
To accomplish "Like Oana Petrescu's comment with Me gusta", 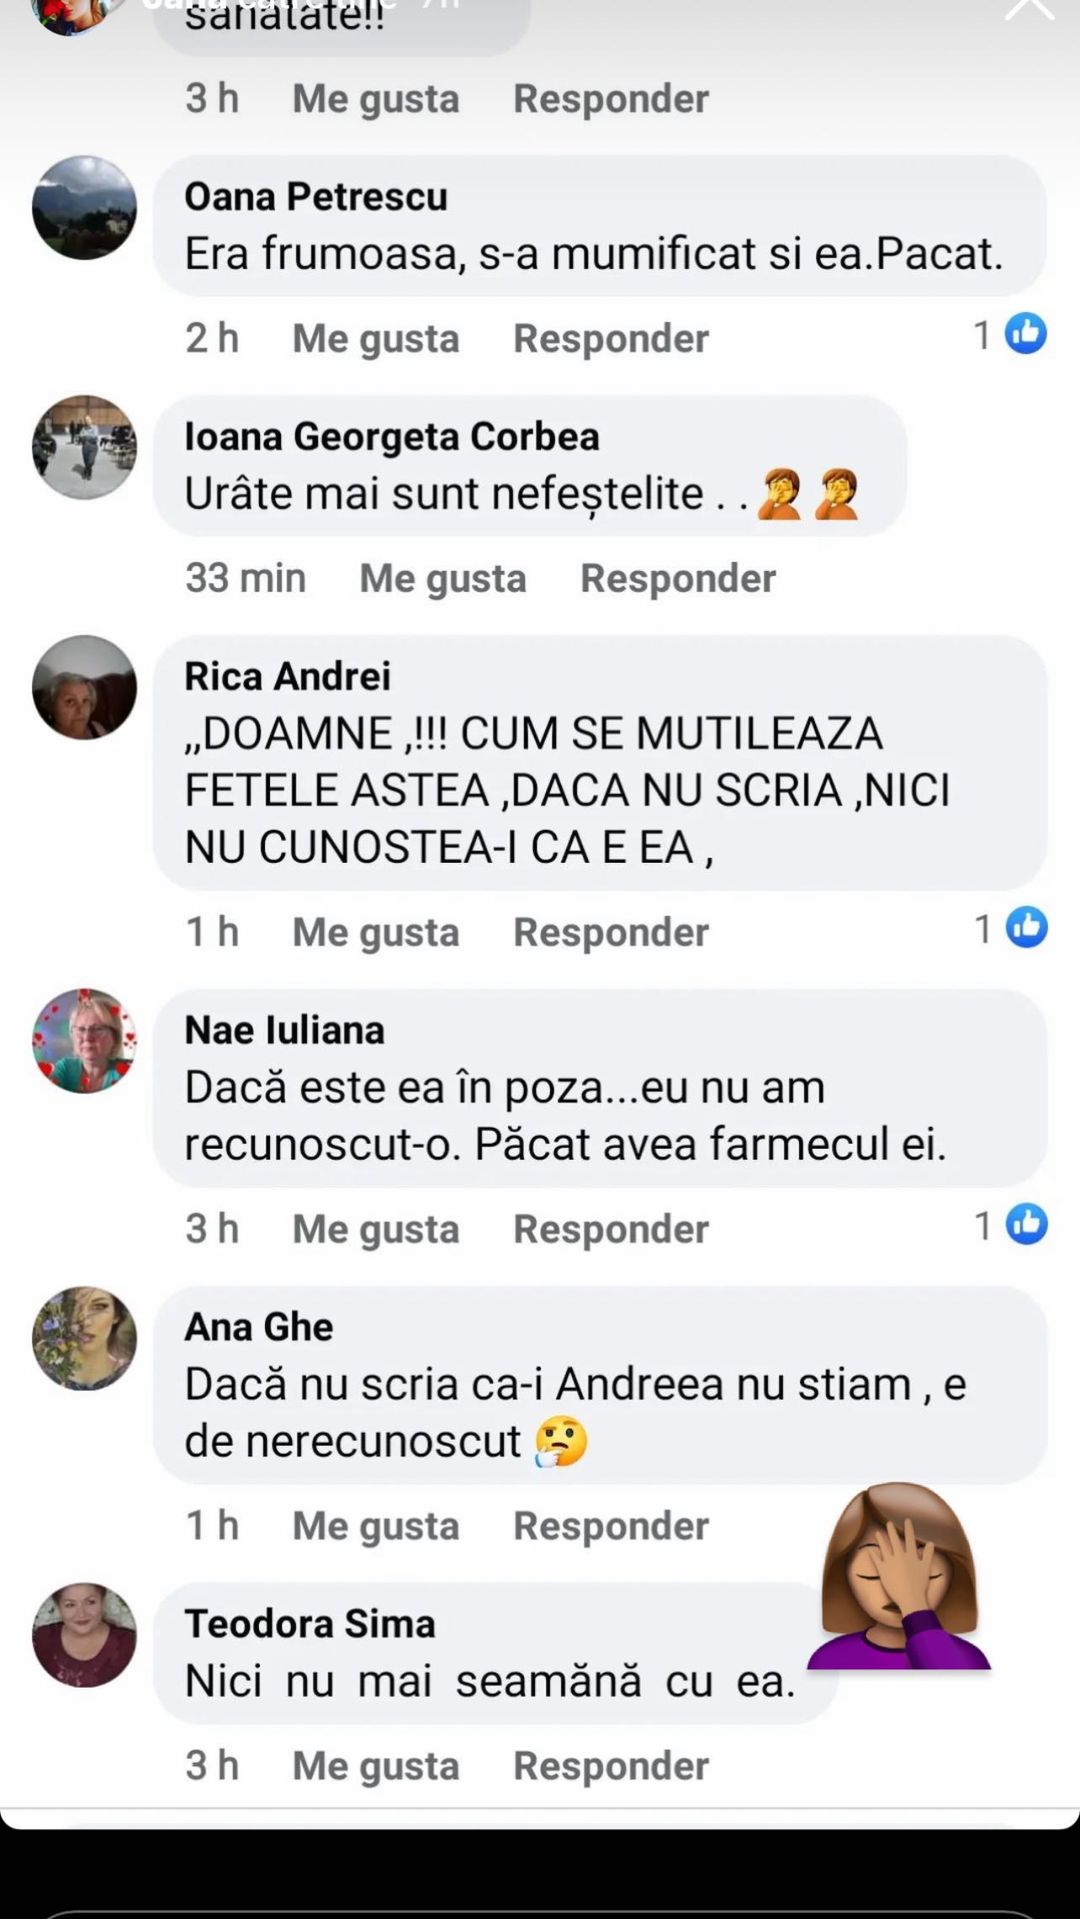I will coord(376,338).
